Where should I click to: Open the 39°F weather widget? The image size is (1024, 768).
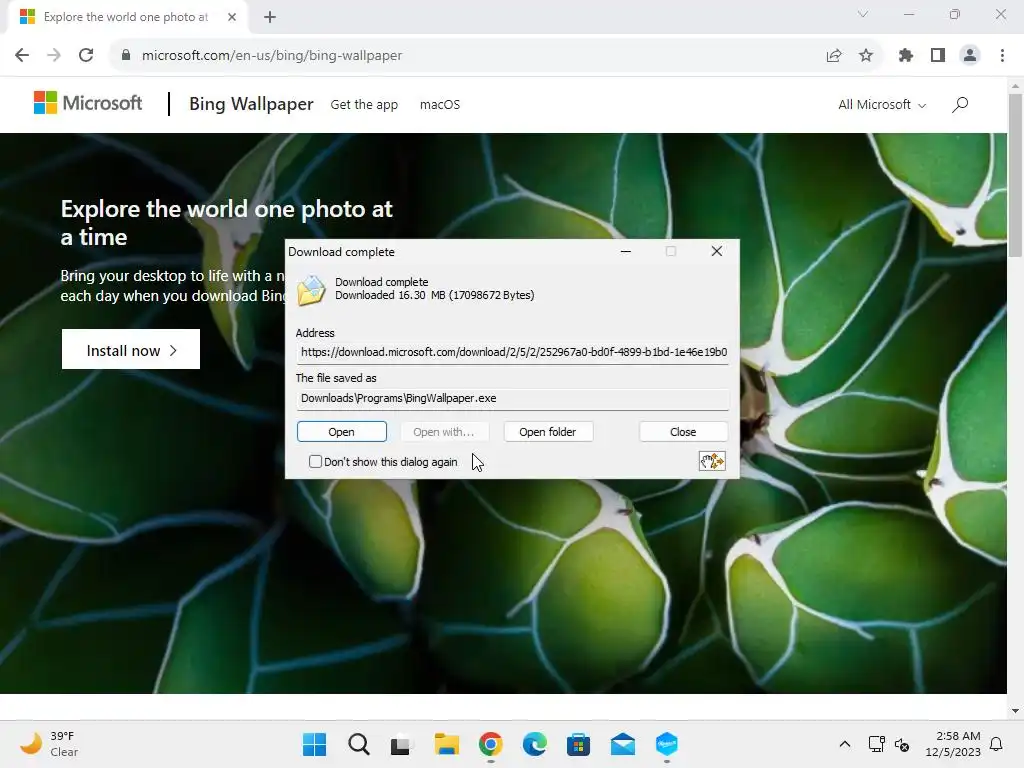pyautogui.click(x=49, y=744)
